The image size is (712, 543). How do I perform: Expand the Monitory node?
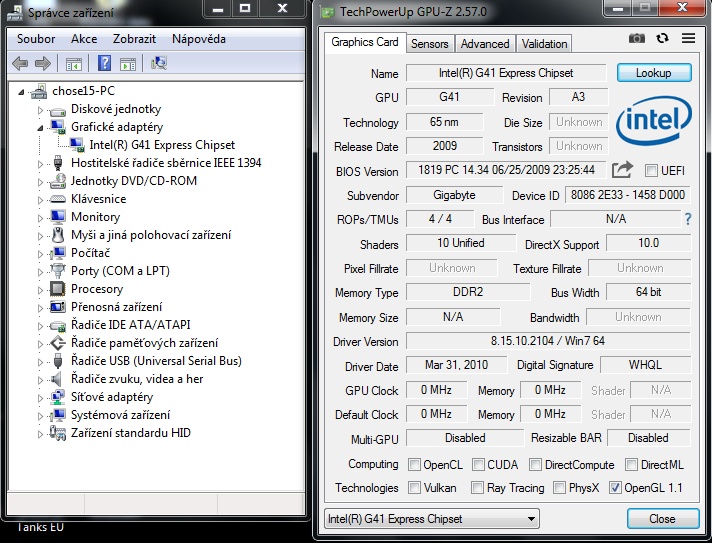[40, 218]
